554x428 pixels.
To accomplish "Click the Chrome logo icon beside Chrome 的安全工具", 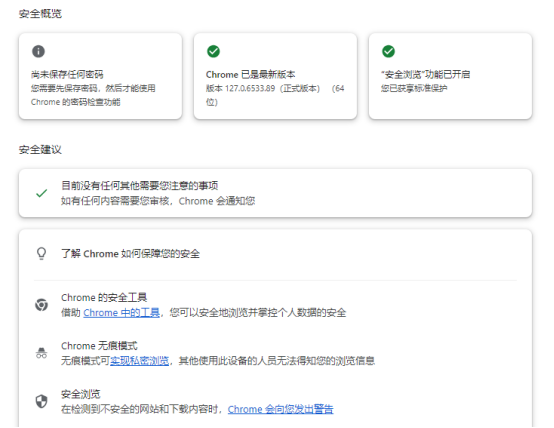I will 42,305.
